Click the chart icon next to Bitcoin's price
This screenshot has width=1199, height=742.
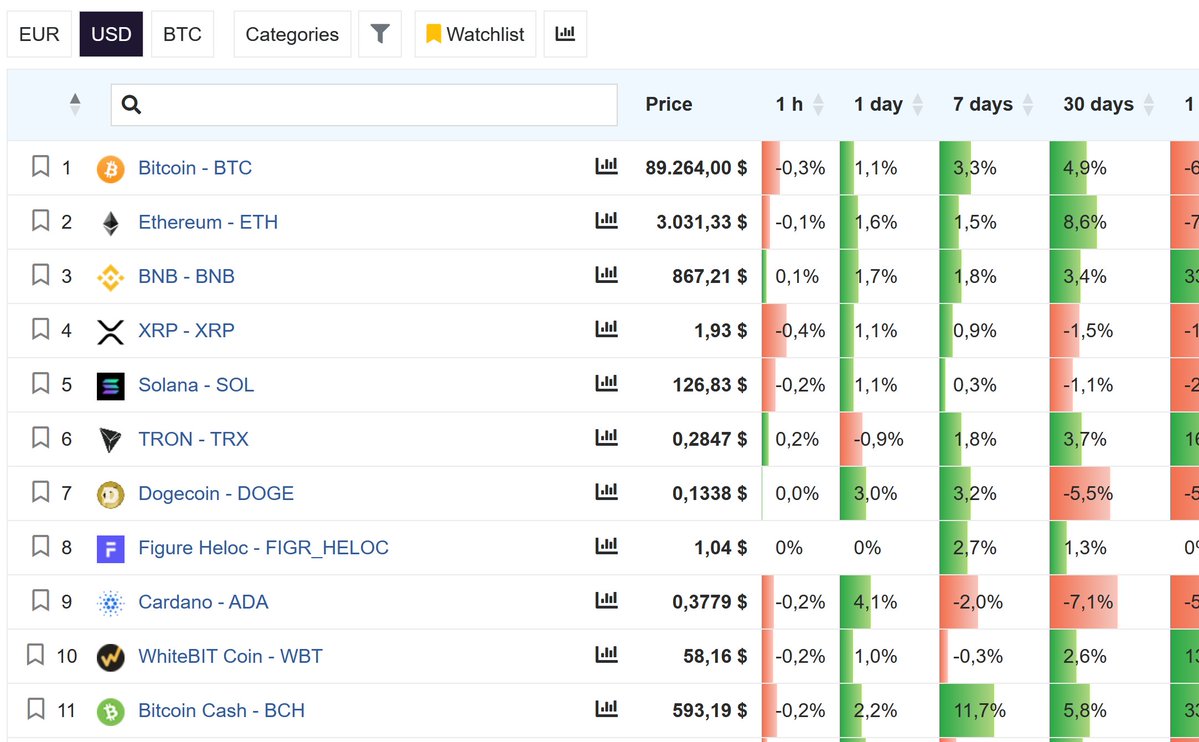tap(606, 167)
